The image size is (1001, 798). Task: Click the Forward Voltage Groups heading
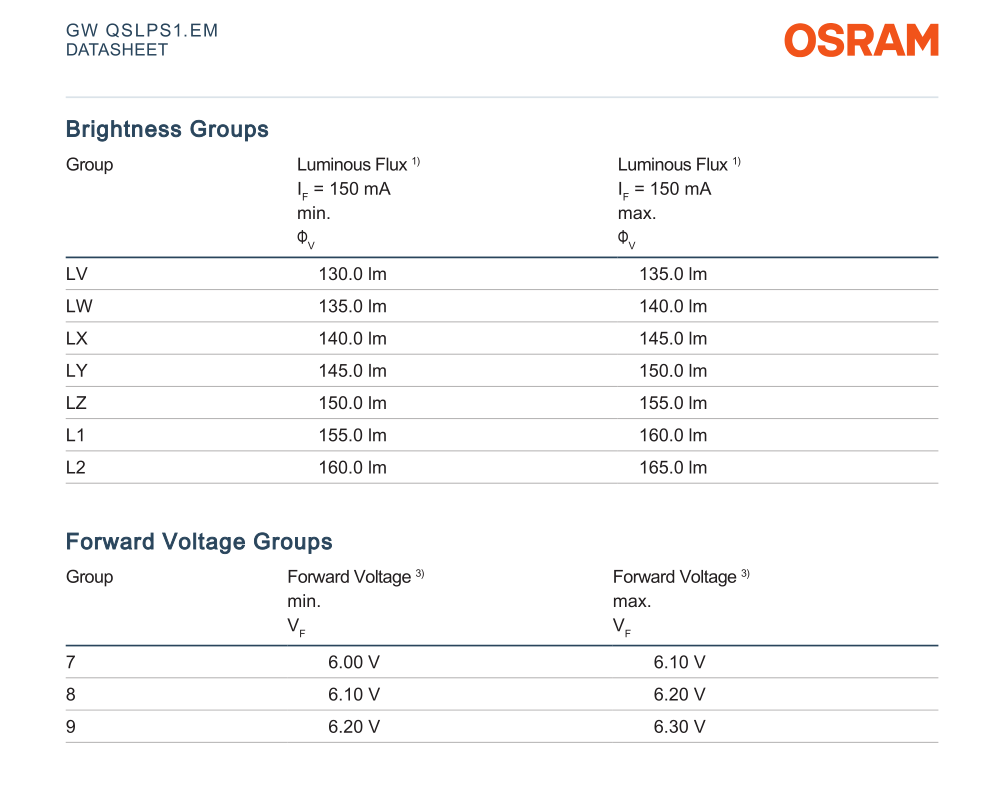pyautogui.click(x=199, y=541)
